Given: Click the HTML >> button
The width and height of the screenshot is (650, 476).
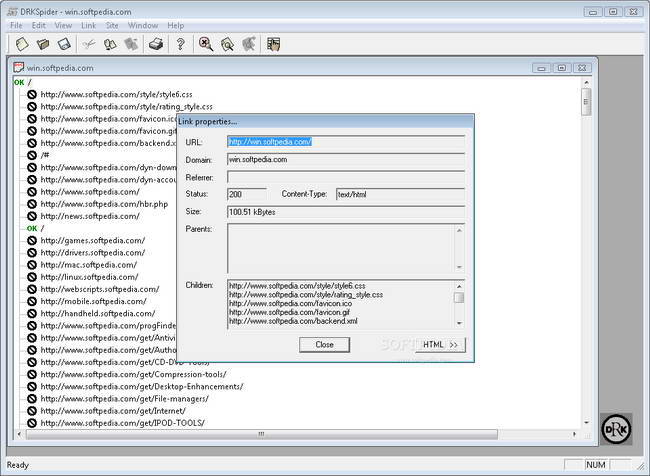Looking at the screenshot, I should coord(440,345).
